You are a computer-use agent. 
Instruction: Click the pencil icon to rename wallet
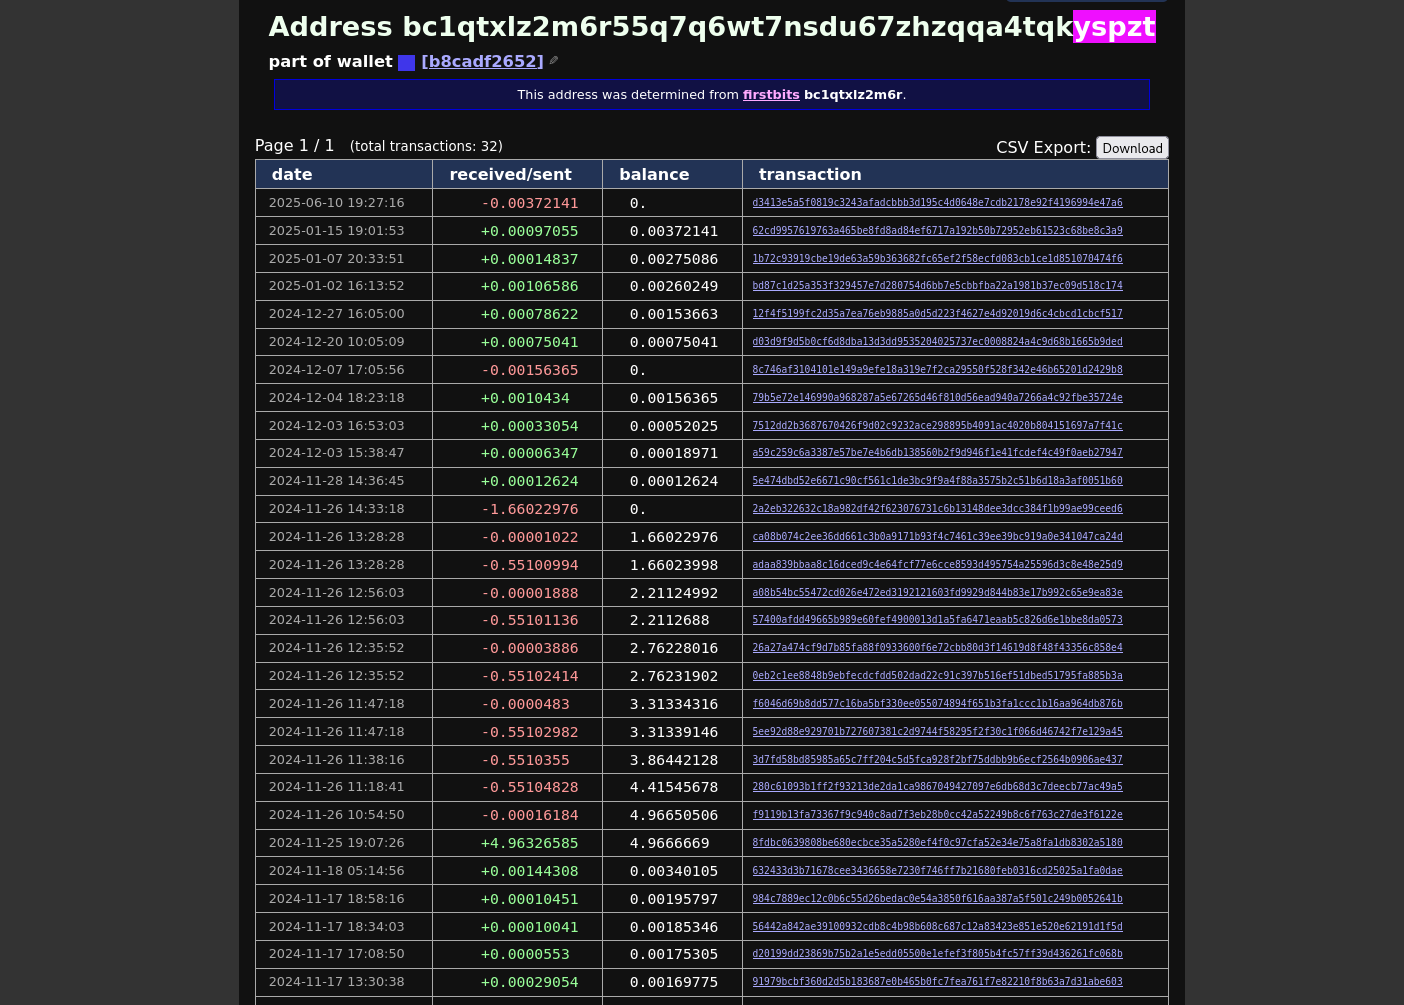pos(554,61)
